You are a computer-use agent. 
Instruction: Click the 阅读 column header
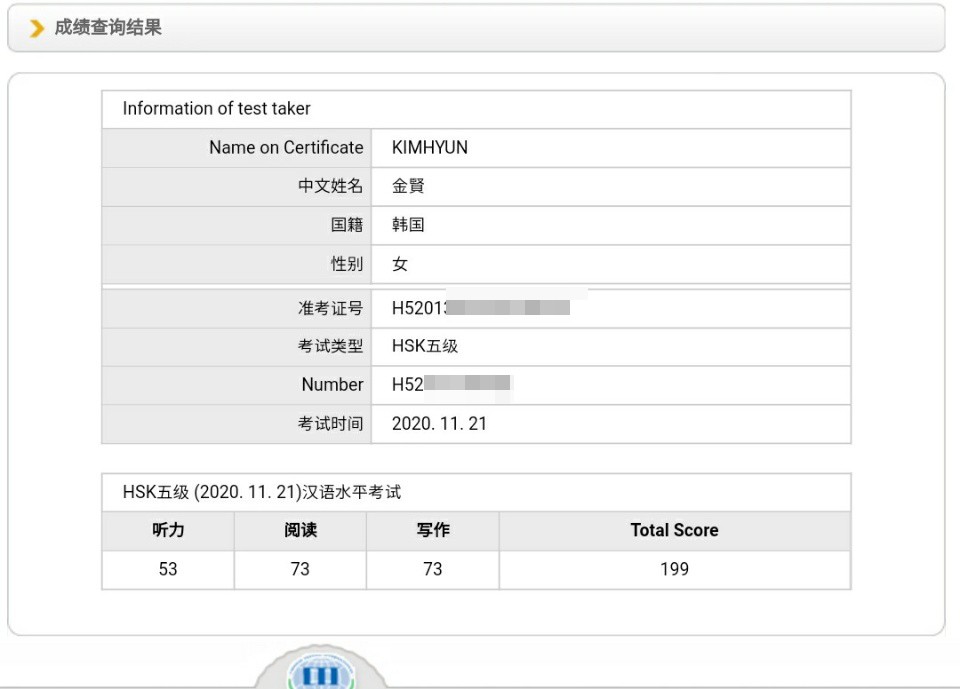pyautogui.click(x=301, y=530)
